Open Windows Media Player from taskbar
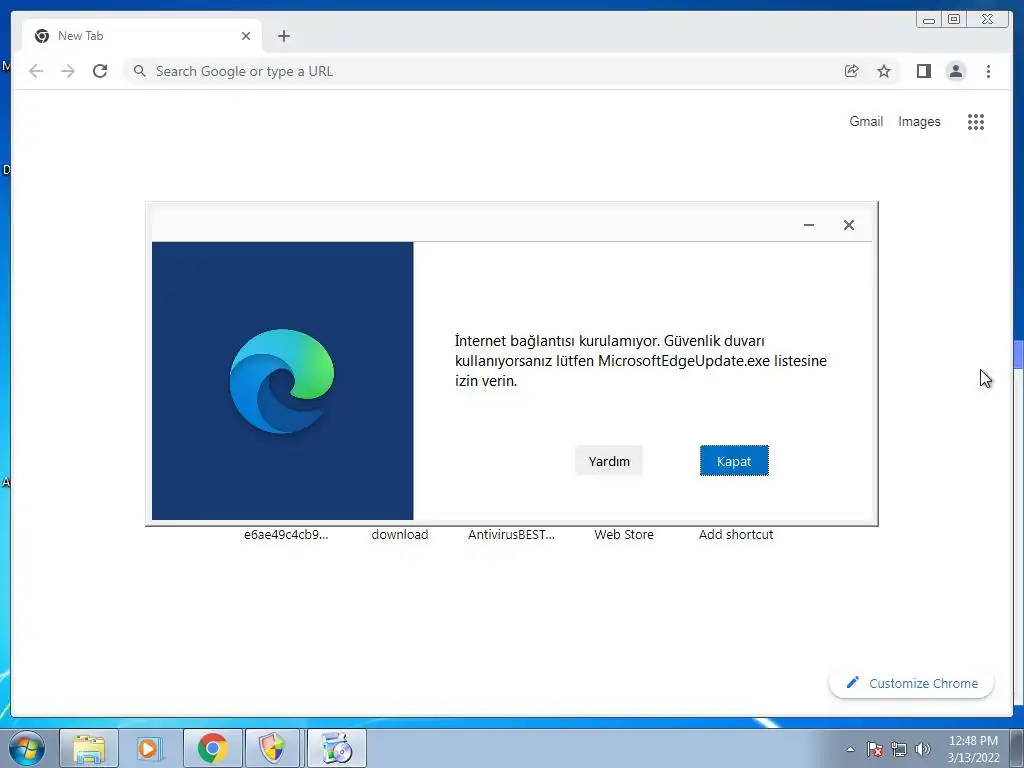The width and height of the screenshot is (1024, 768). (150, 748)
